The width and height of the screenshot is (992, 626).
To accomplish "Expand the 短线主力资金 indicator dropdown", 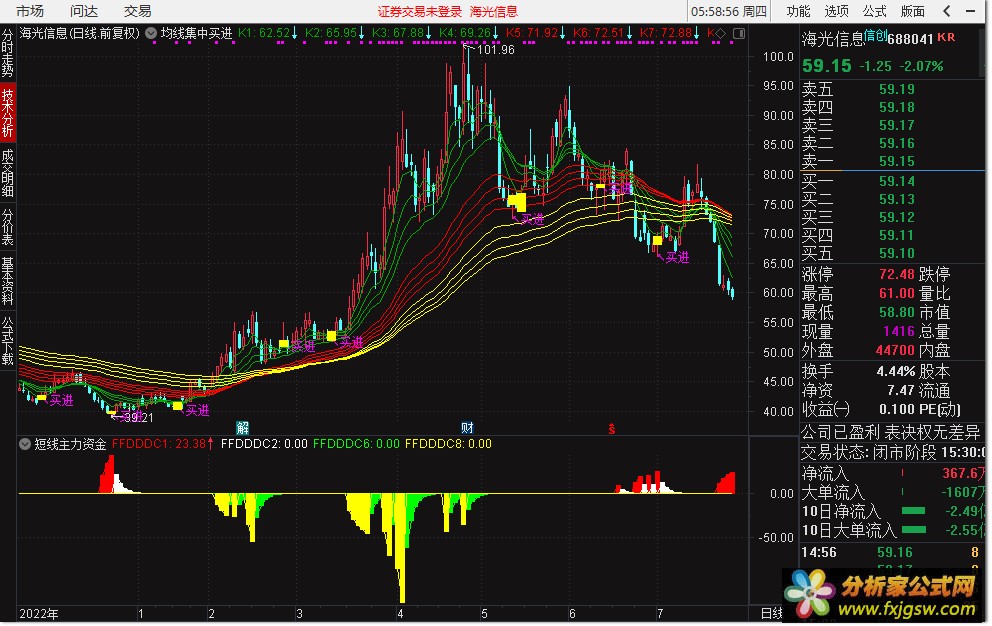I will (x=25, y=444).
